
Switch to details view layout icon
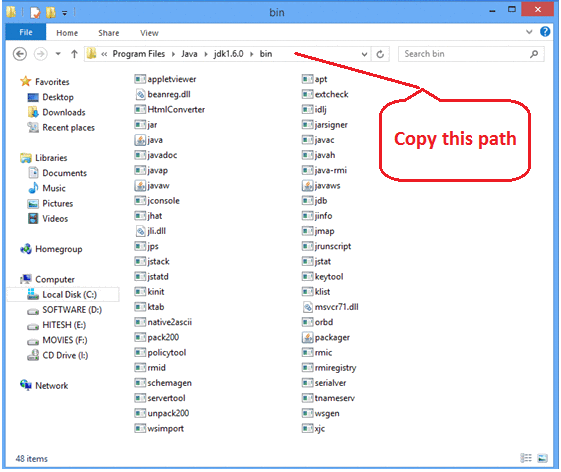[526, 458]
